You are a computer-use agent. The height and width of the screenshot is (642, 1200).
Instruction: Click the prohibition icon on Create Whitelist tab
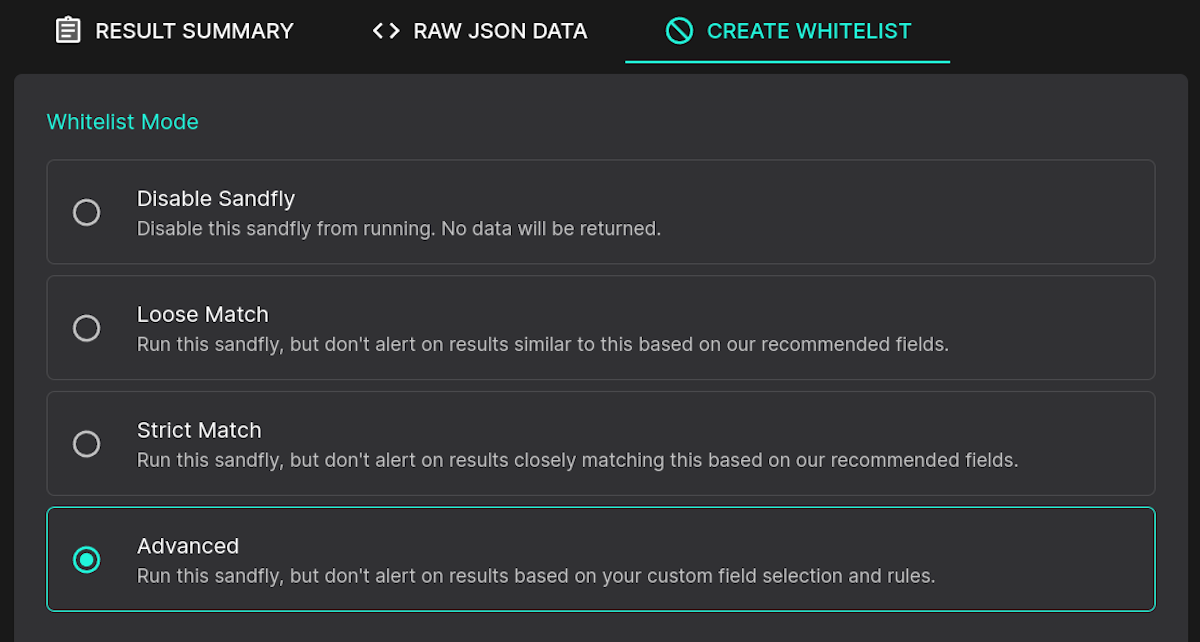pos(680,31)
